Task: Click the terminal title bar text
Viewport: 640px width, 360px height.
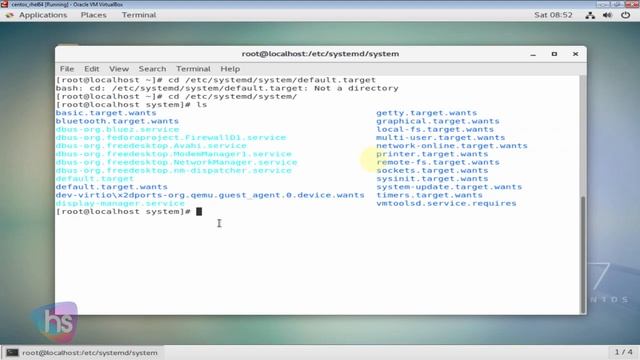Action: pyautogui.click(x=320, y=54)
